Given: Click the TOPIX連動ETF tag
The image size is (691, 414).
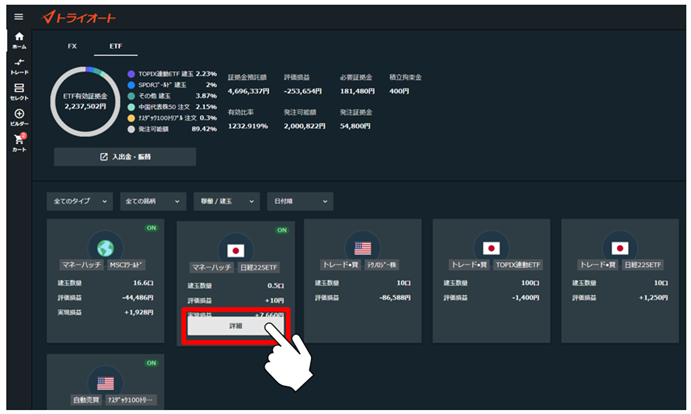Looking at the screenshot, I should click(x=518, y=265).
